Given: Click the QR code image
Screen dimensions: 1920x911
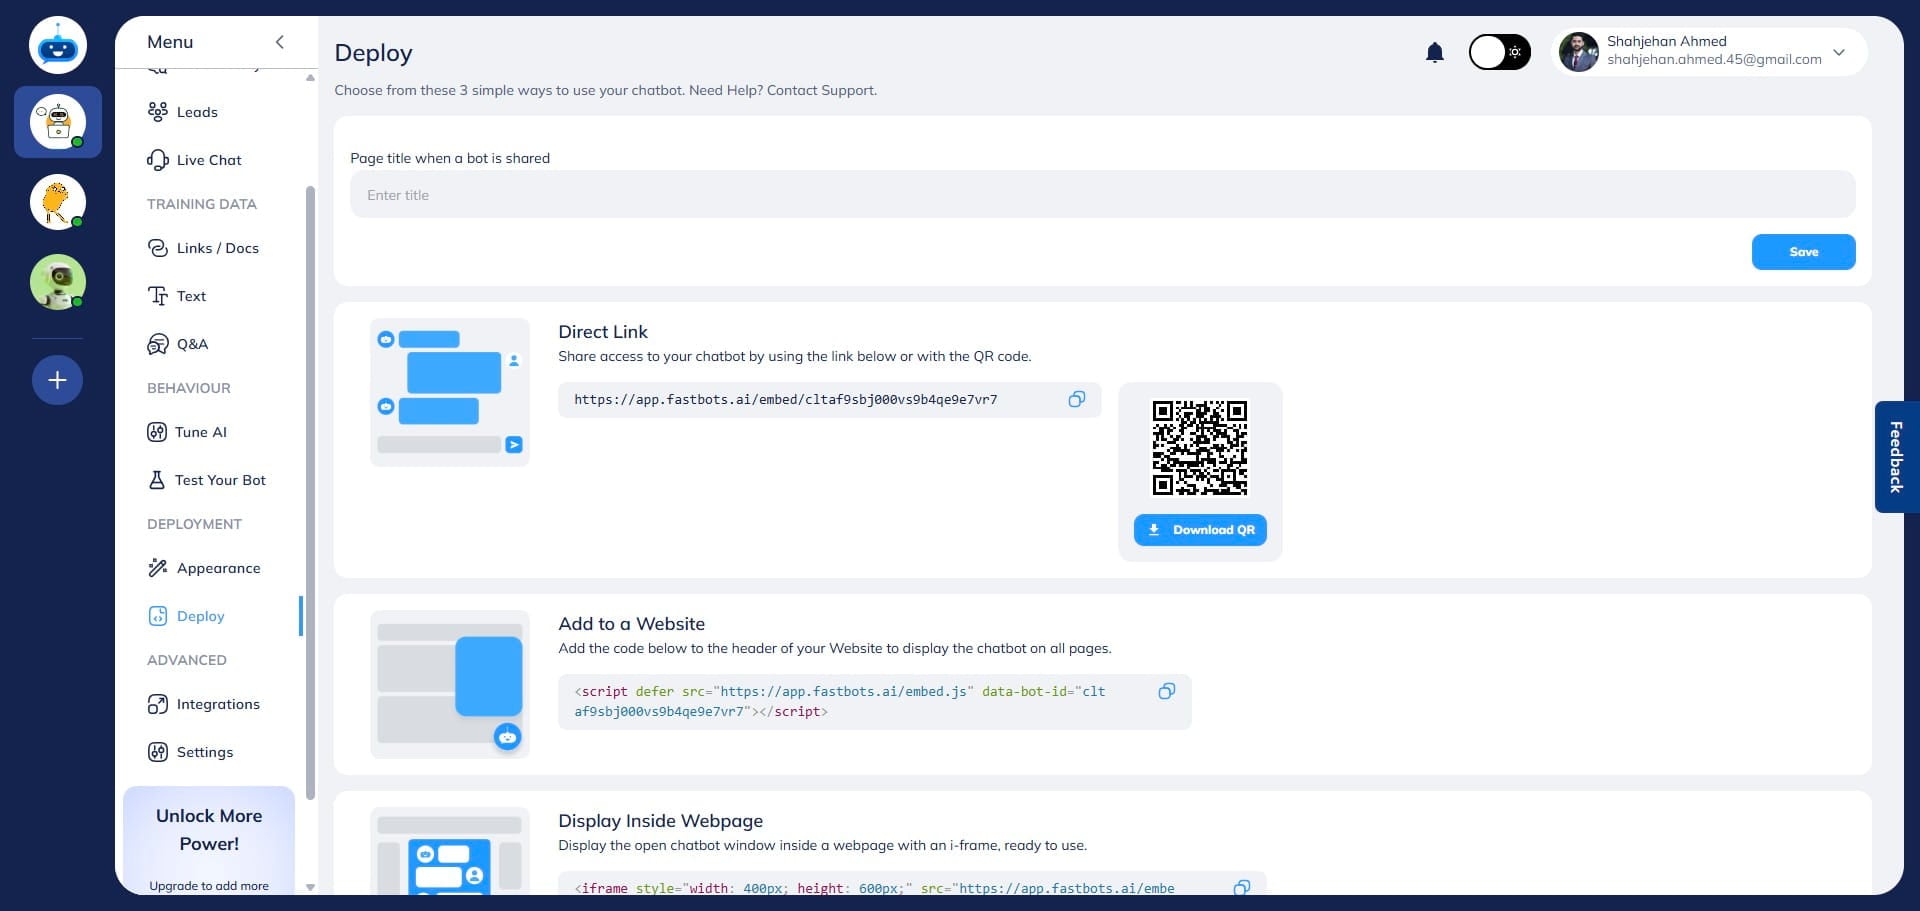Looking at the screenshot, I should click(x=1199, y=448).
